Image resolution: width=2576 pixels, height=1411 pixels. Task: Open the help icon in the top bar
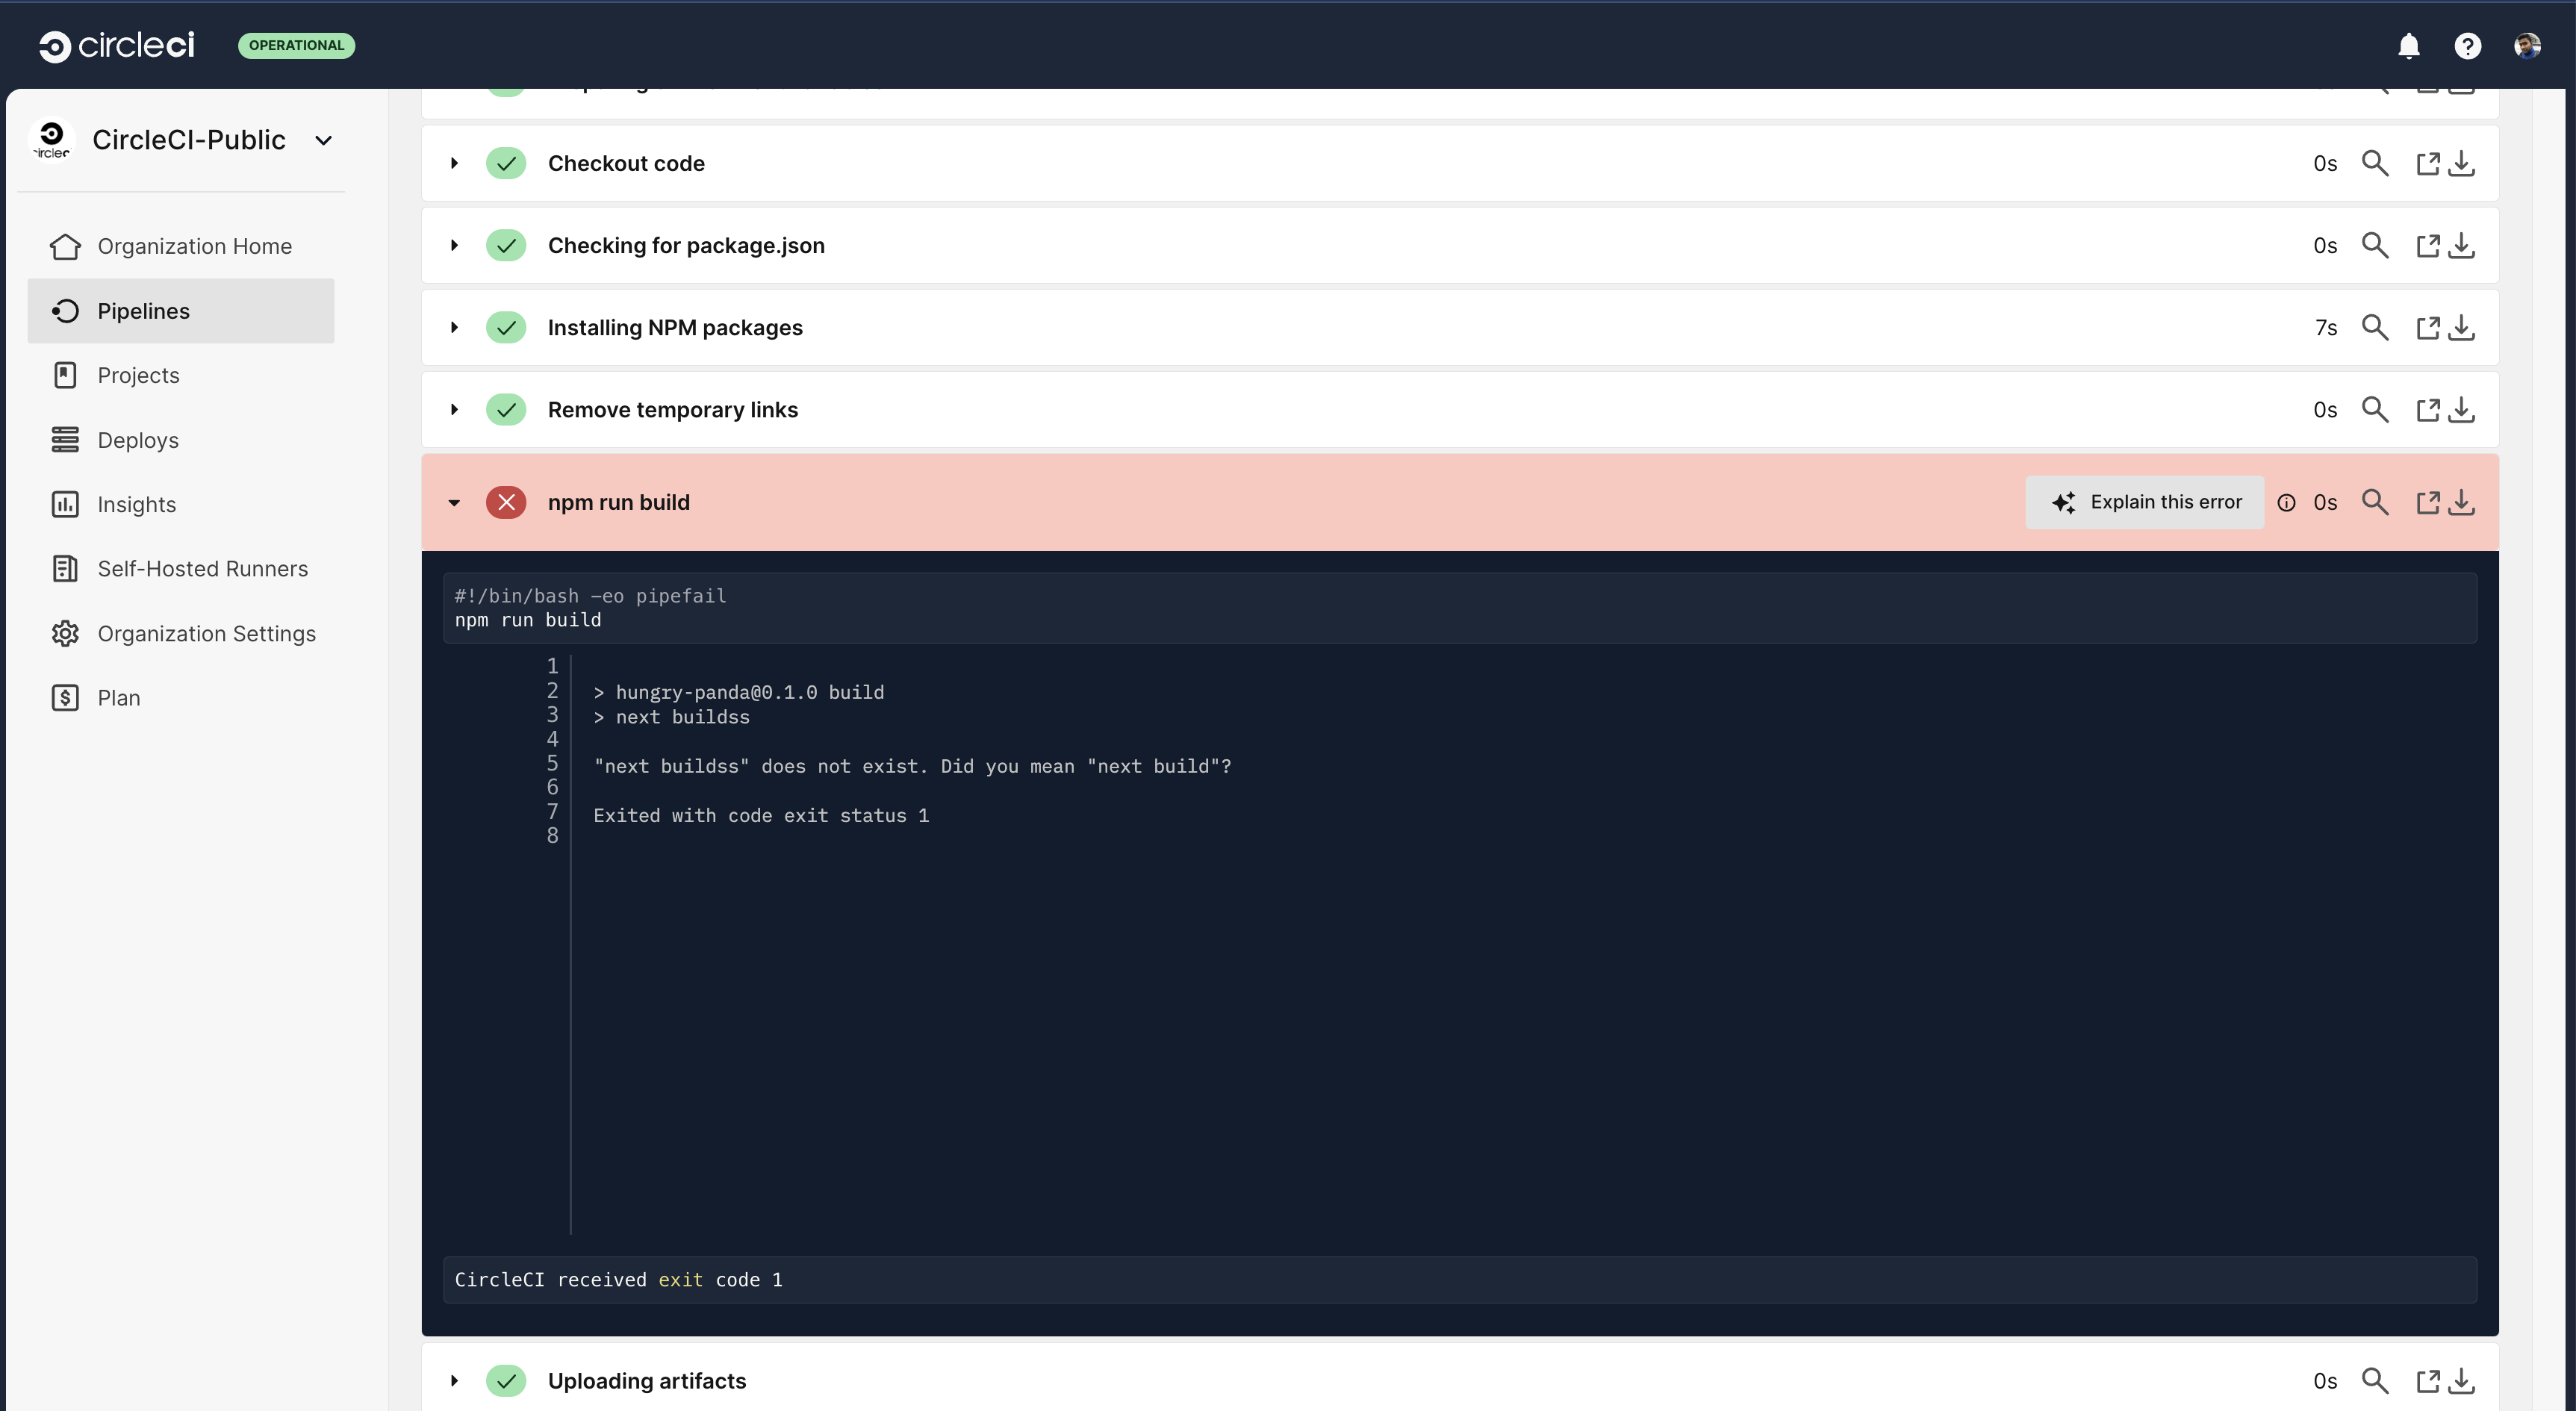pos(2468,45)
